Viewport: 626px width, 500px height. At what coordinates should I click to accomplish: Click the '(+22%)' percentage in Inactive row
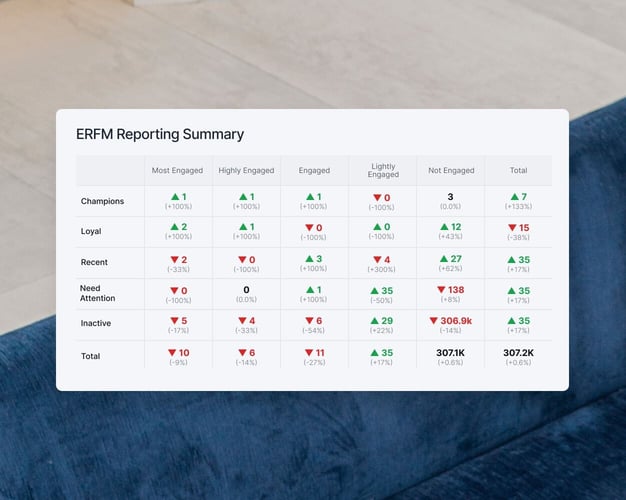click(382, 330)
